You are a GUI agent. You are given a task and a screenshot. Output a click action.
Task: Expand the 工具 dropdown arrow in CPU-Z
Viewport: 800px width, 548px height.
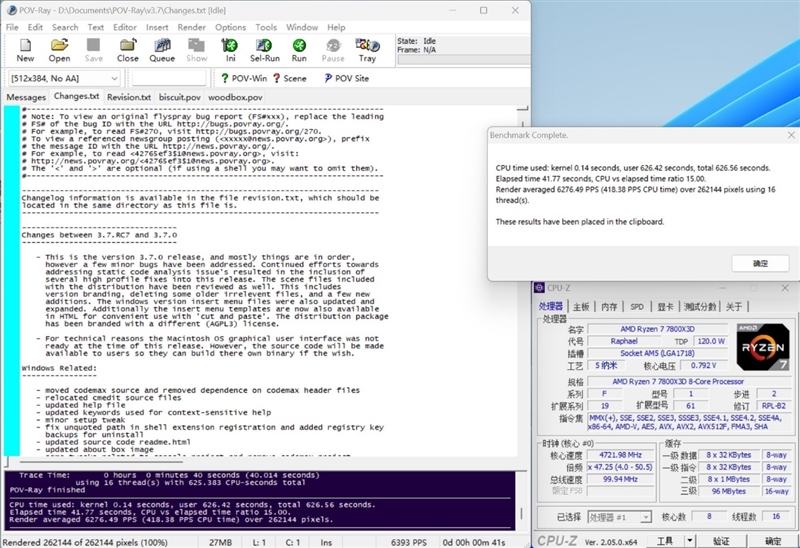tap(689, 541)
